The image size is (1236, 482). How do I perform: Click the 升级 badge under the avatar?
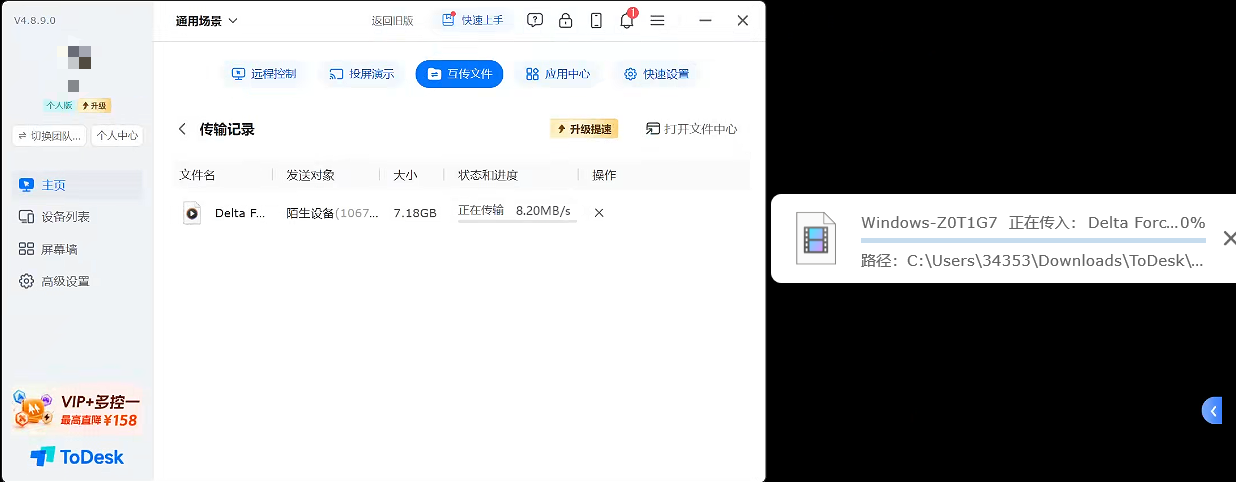coord(95,105)
